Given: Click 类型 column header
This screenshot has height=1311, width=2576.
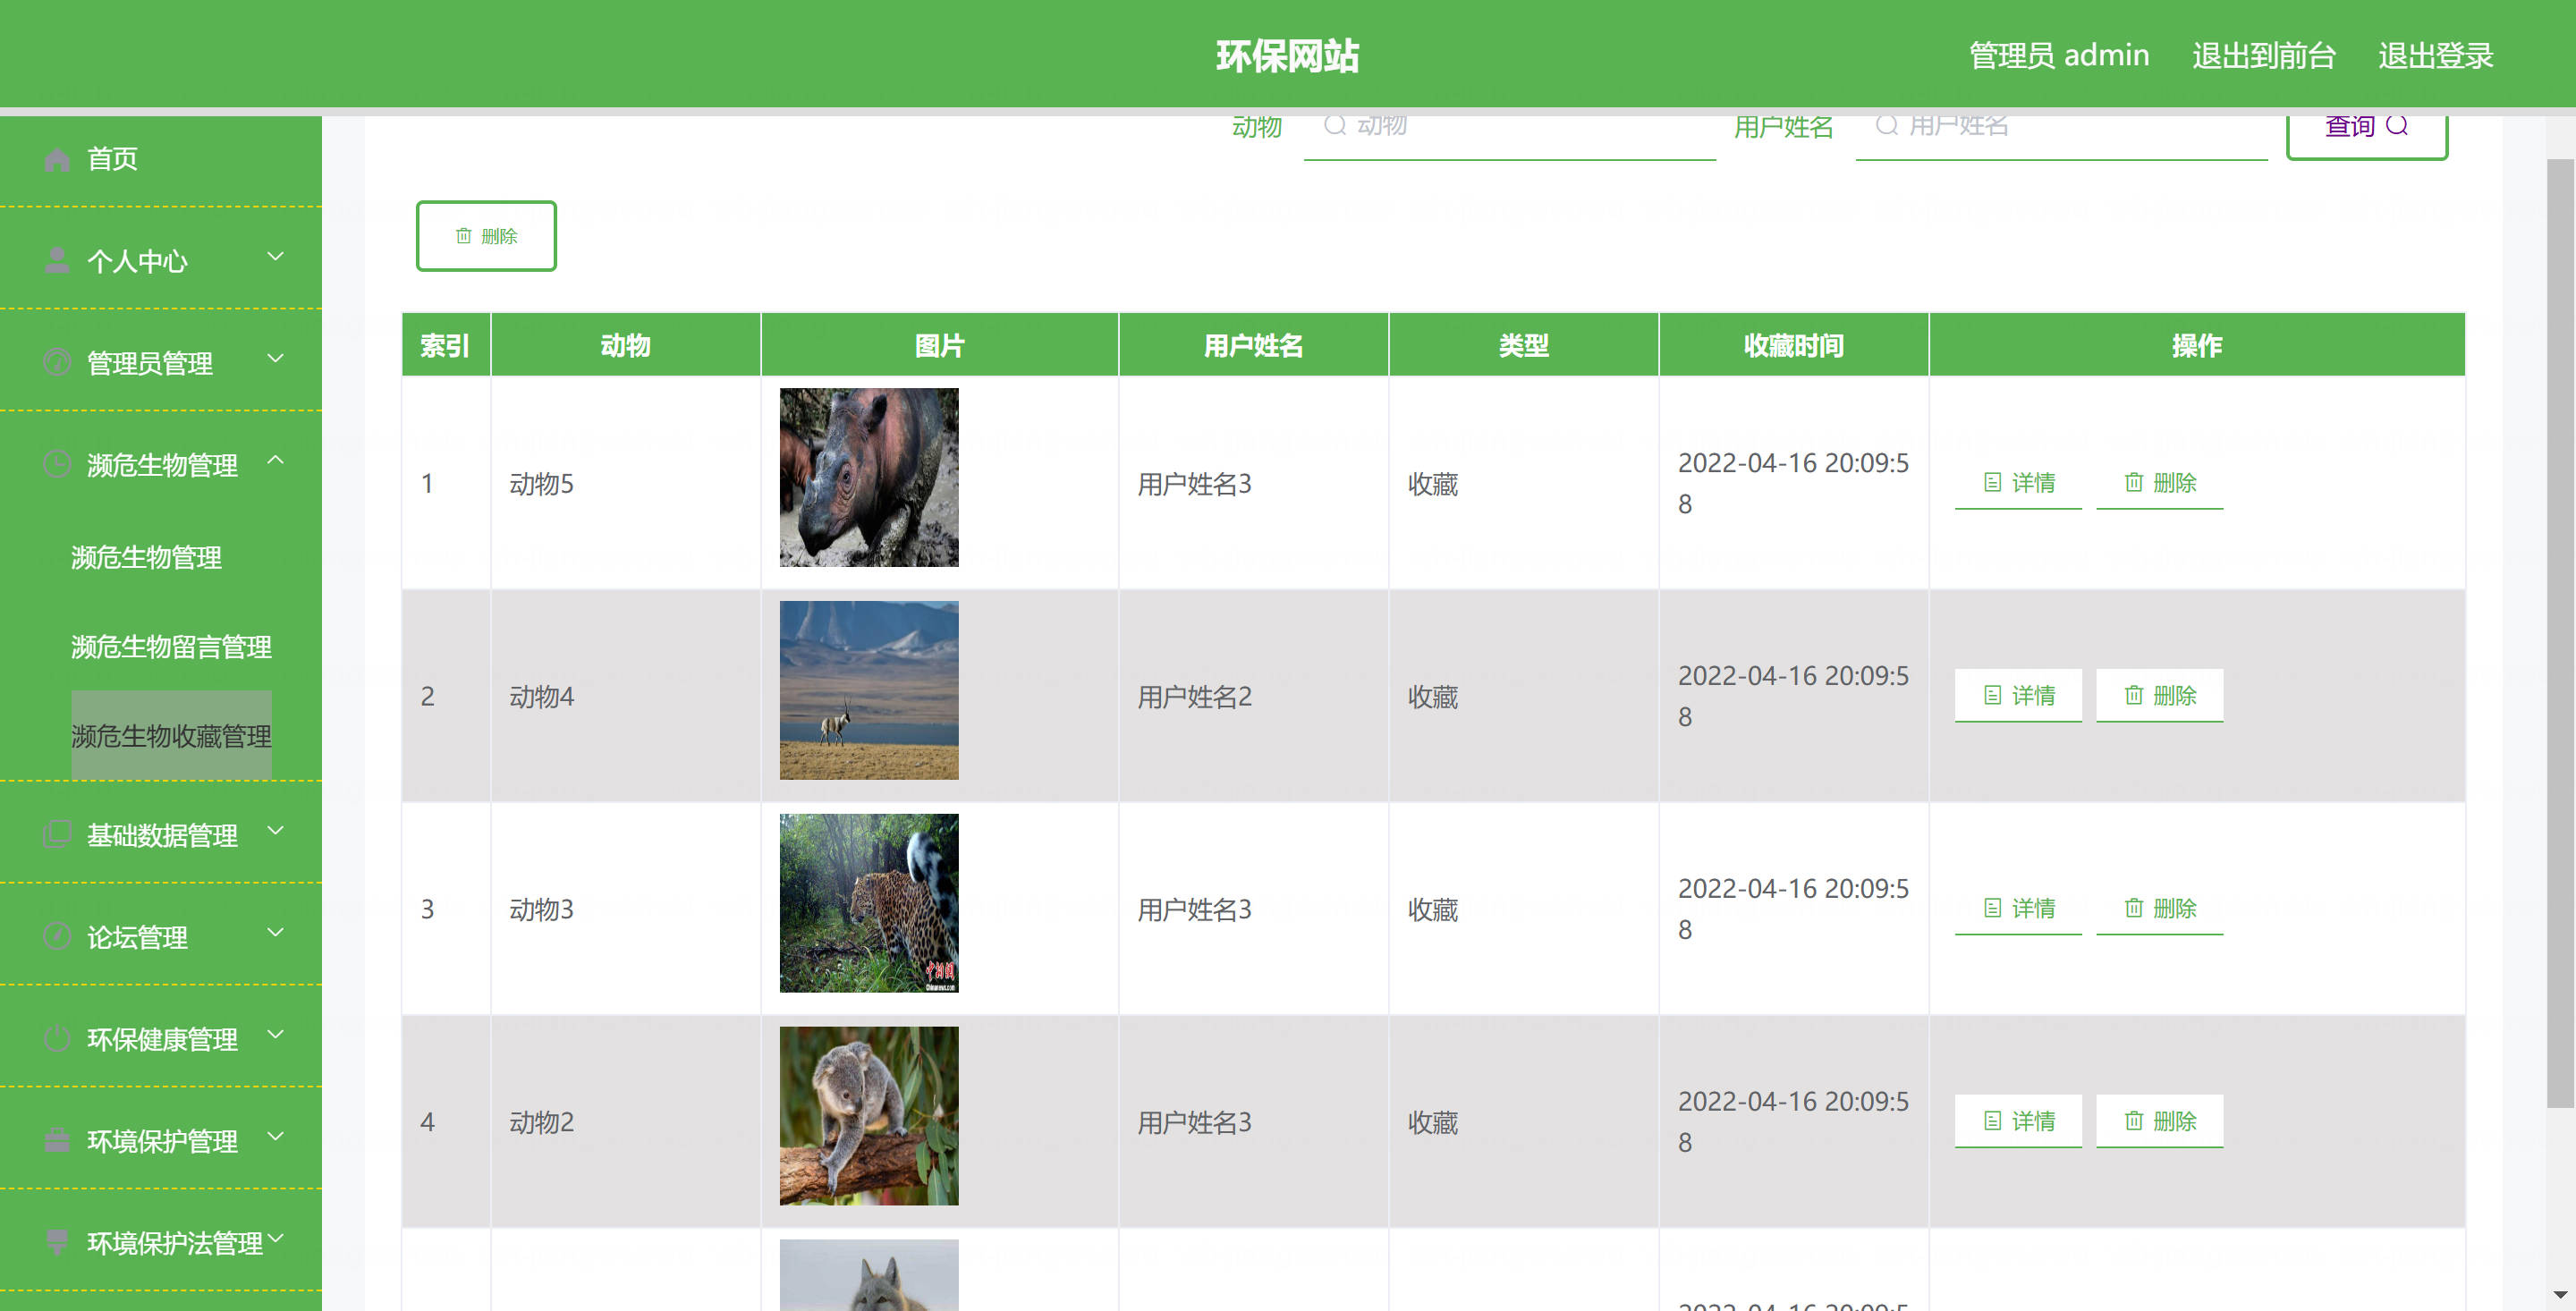Looking at the screenshot, I should (x=1523, y=346).
